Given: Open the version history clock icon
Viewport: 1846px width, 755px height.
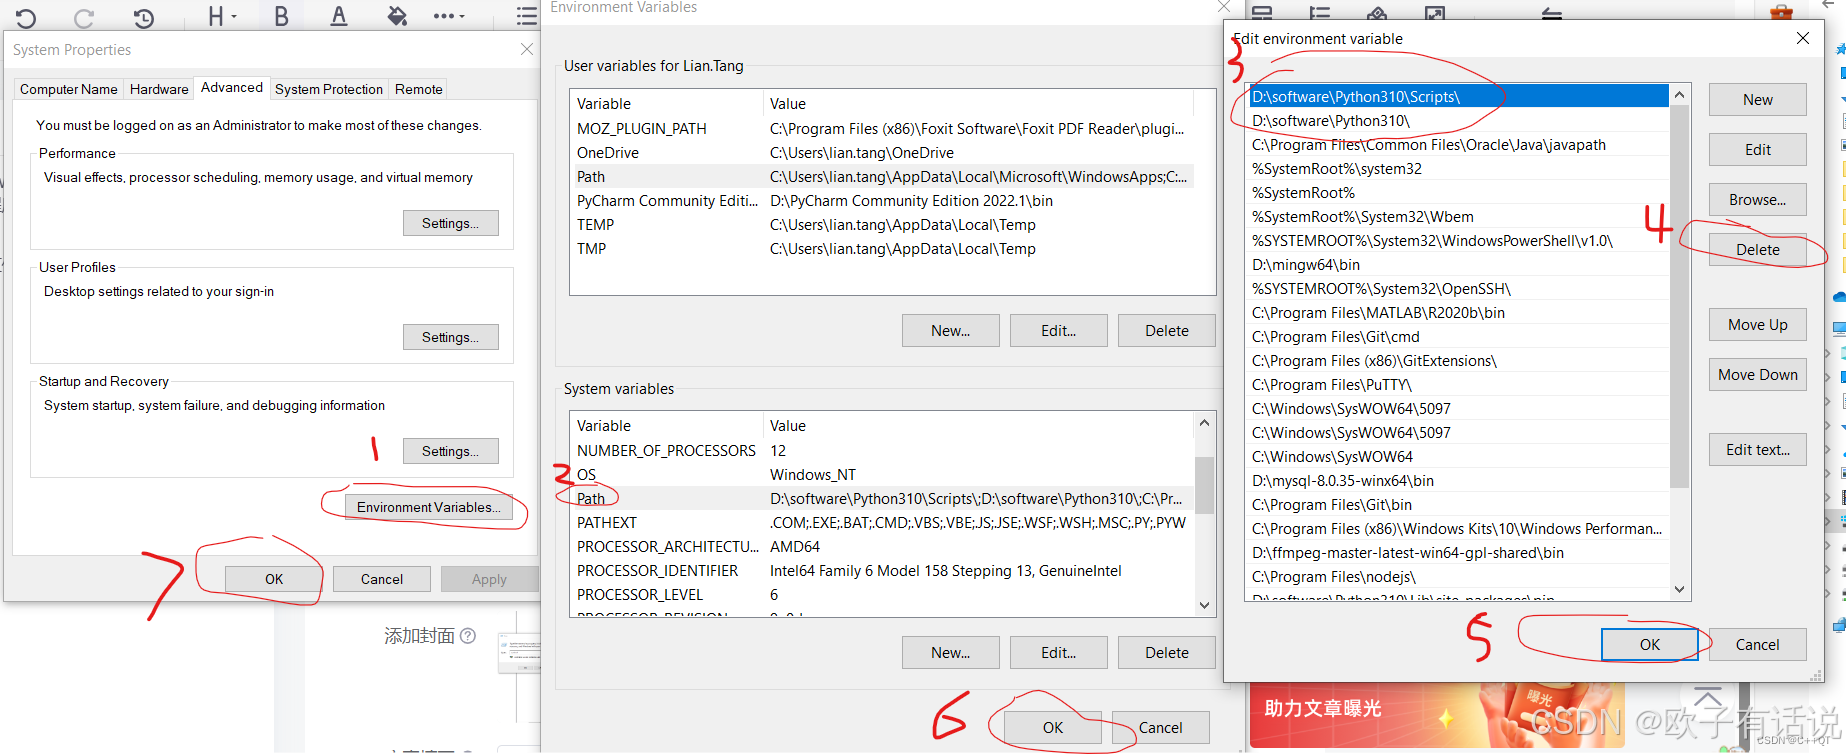Looking at the screenshot, I should coord(144,17).
